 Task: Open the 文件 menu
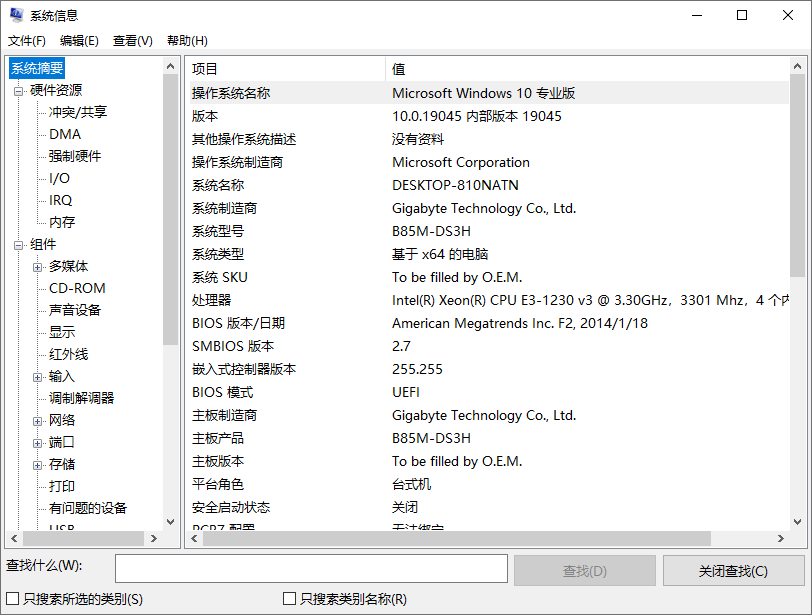pyautogui.click(x=27, y=40)
